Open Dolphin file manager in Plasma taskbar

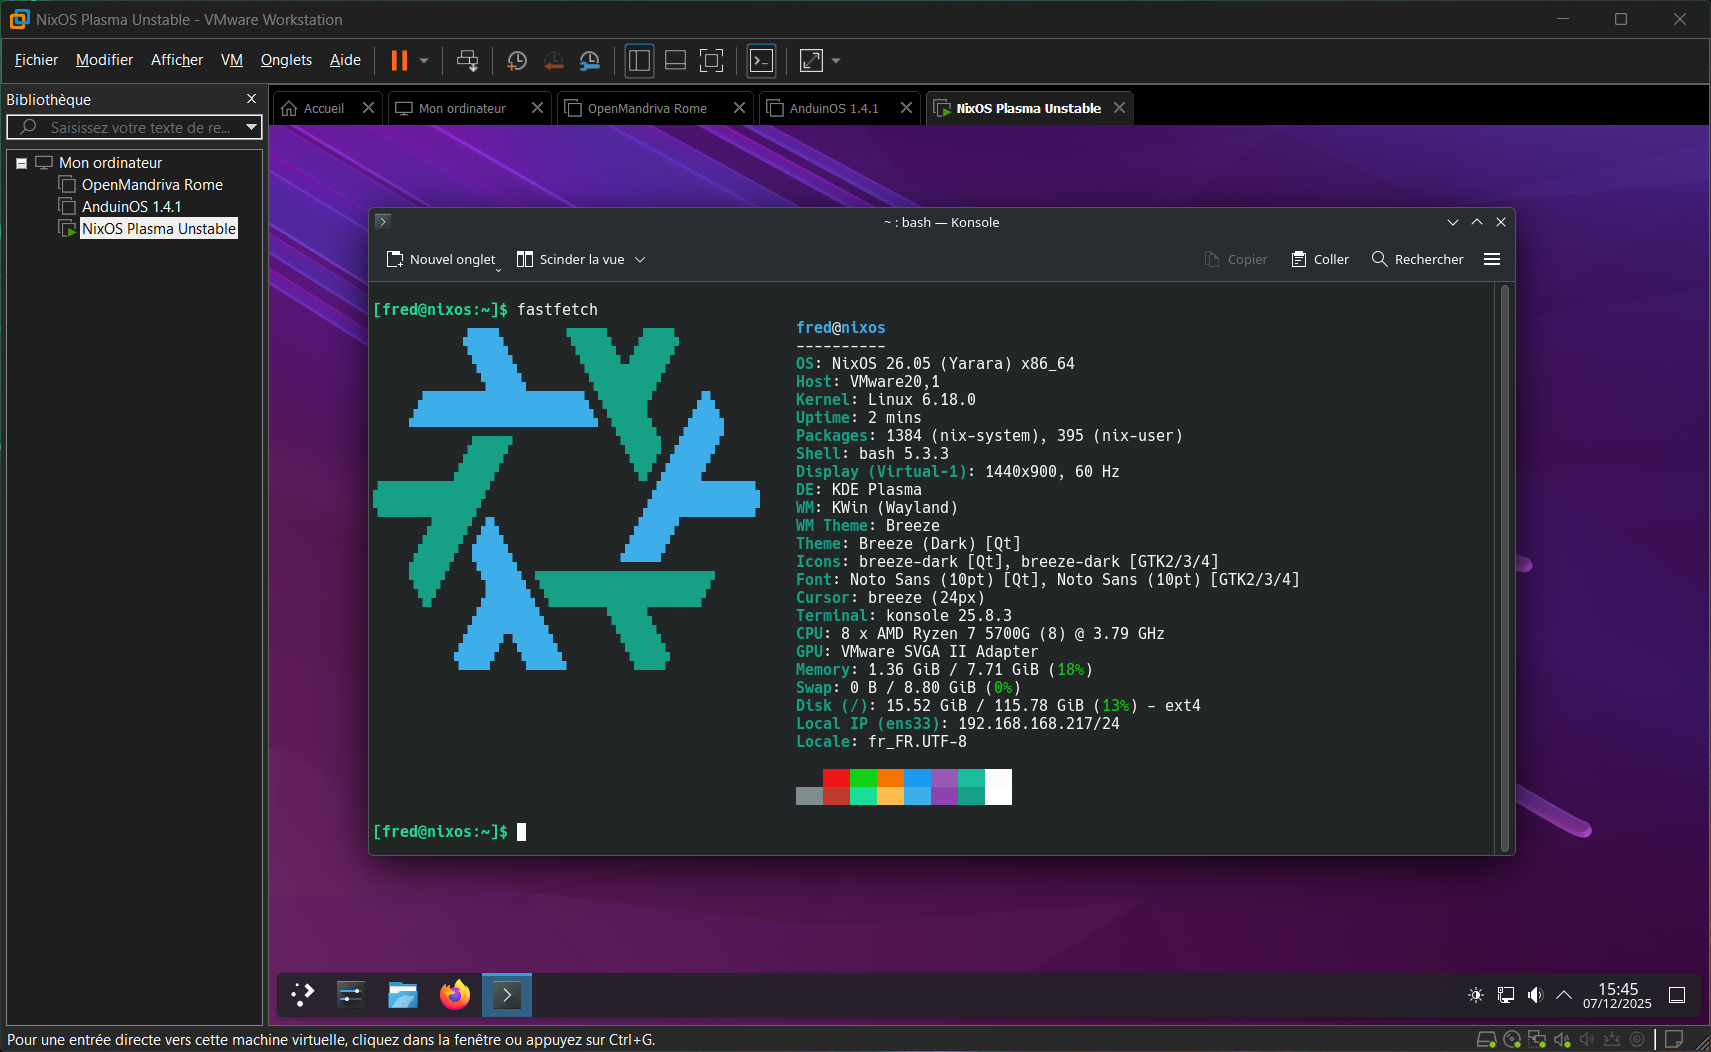[403, 994]
